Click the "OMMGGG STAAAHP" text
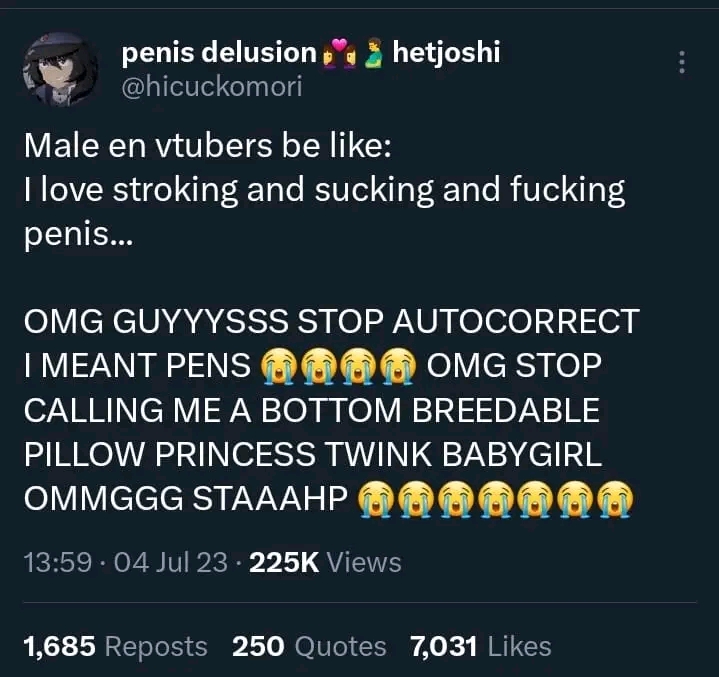719x677 pixels. [x=186, y=499]
